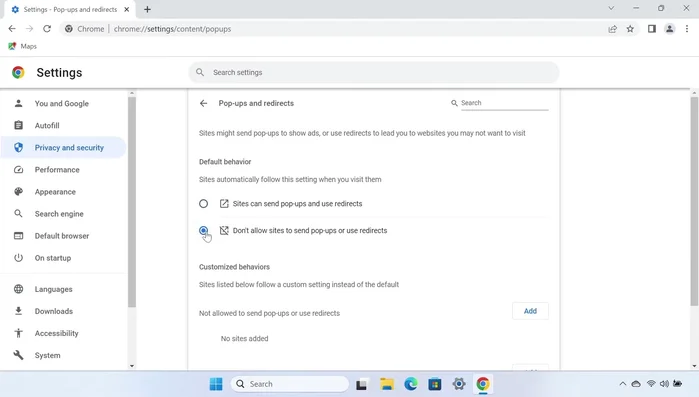Select Sites can send pop-ups radio
Viewport: 699px width, 397px height.
203,204
